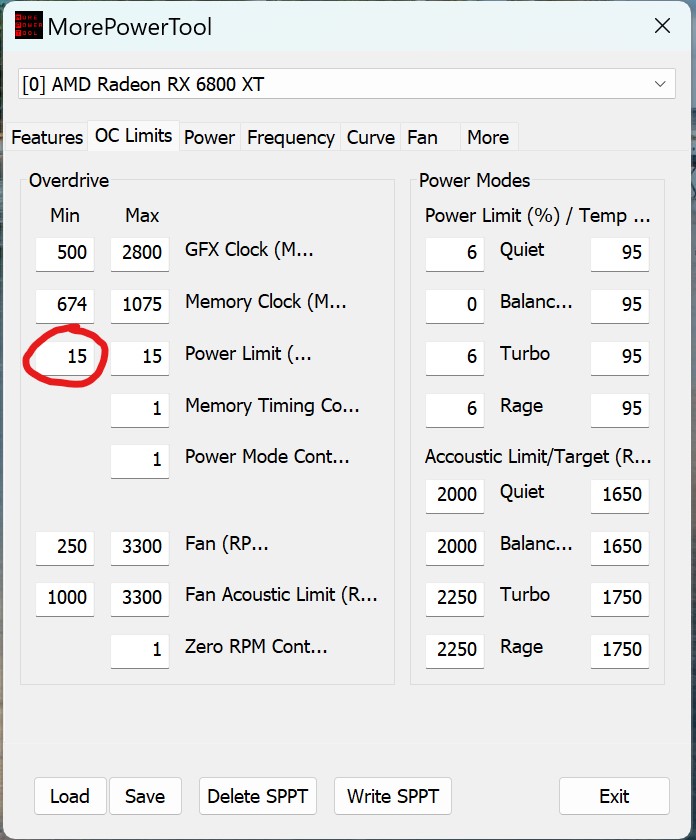696x840 pixels.
Task: Click Quiet power limit percent field
Action: click(455, 253)
